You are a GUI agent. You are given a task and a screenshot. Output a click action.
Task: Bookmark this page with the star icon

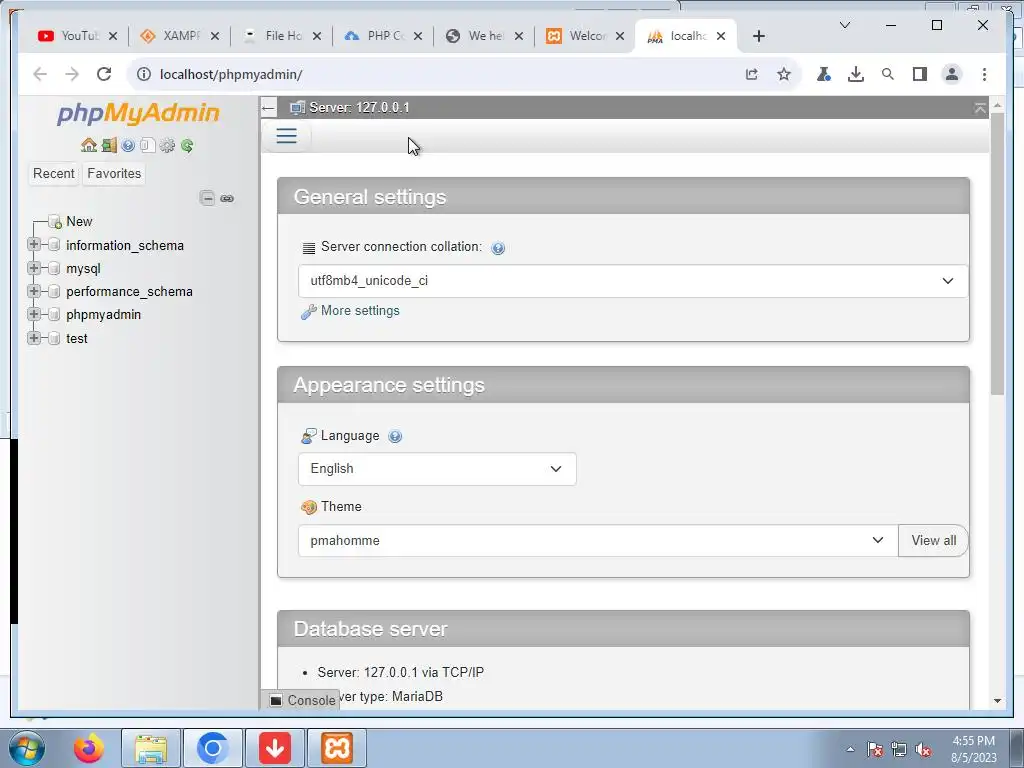tap(784, 74)
